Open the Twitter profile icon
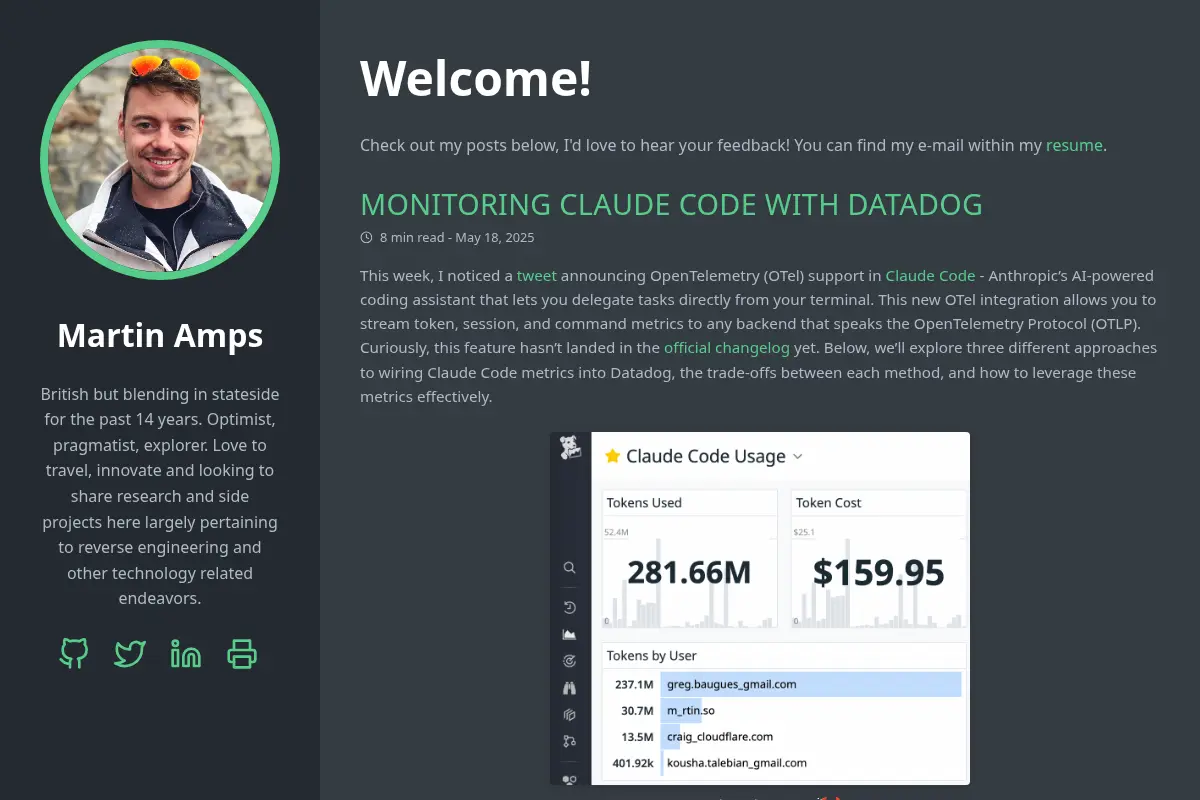The image size is (1200, 800). coord(130,654)
